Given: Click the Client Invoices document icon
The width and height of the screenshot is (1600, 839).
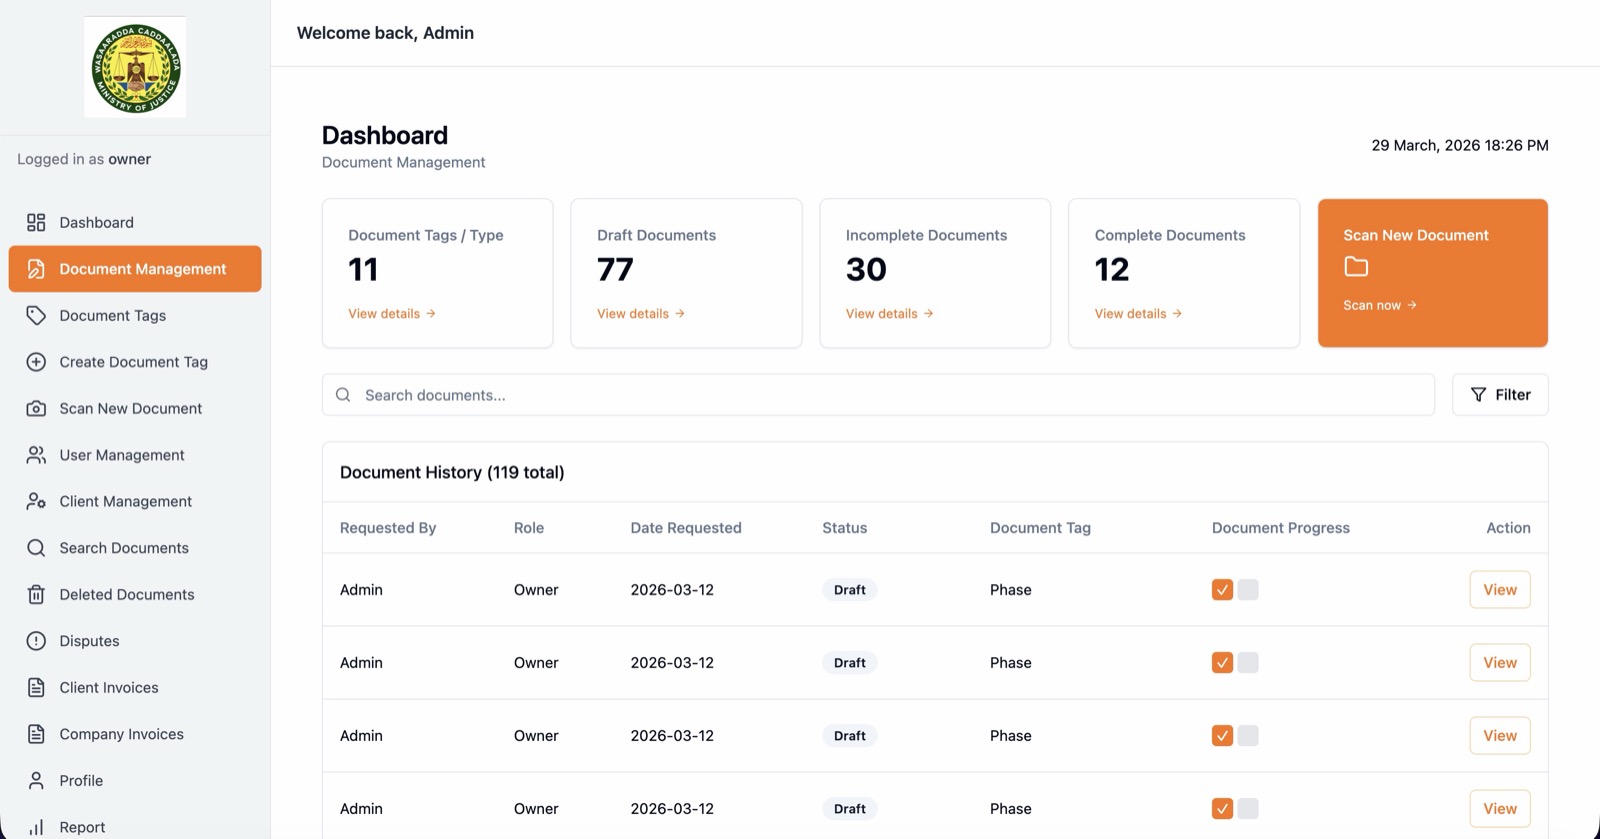Looking at the screenshot, I should [36, 687].
